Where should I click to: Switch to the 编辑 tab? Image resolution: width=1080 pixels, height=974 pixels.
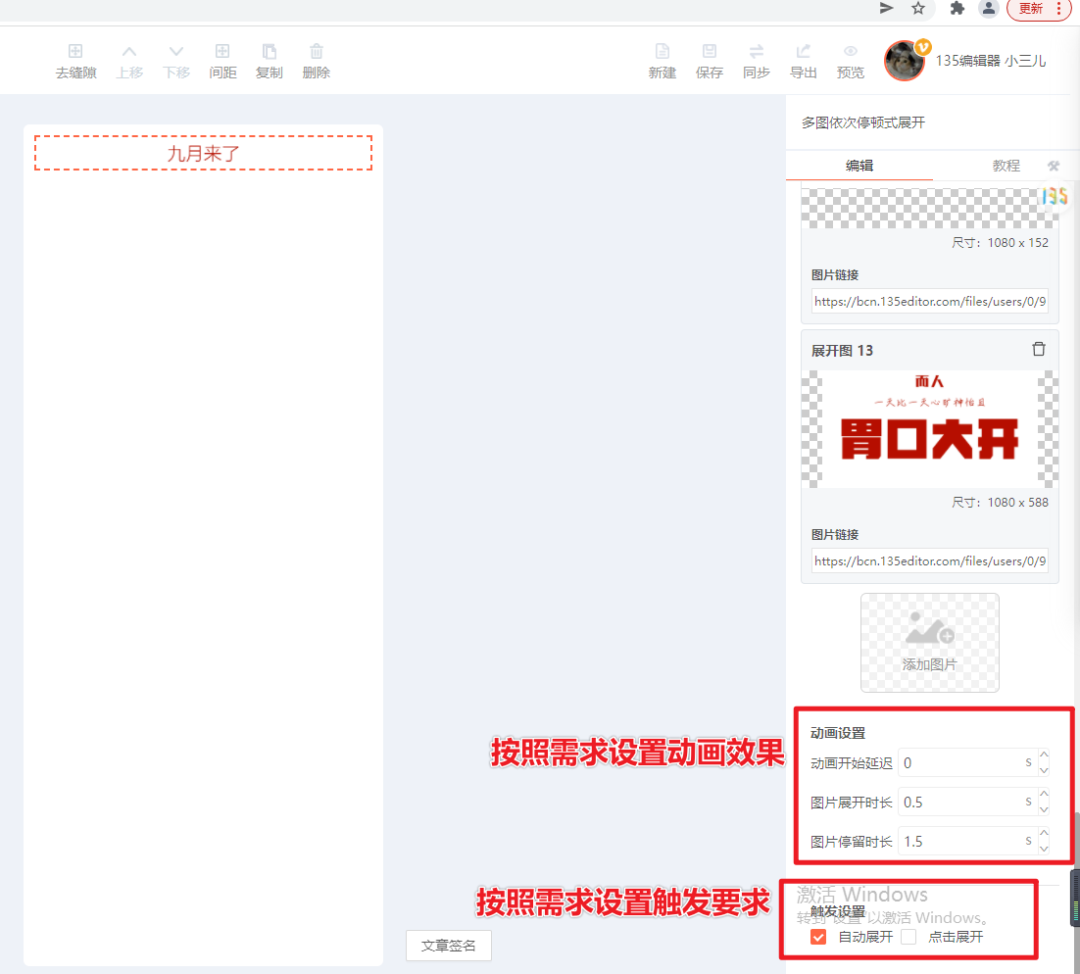pyautogui.click(x=859, y=165)
